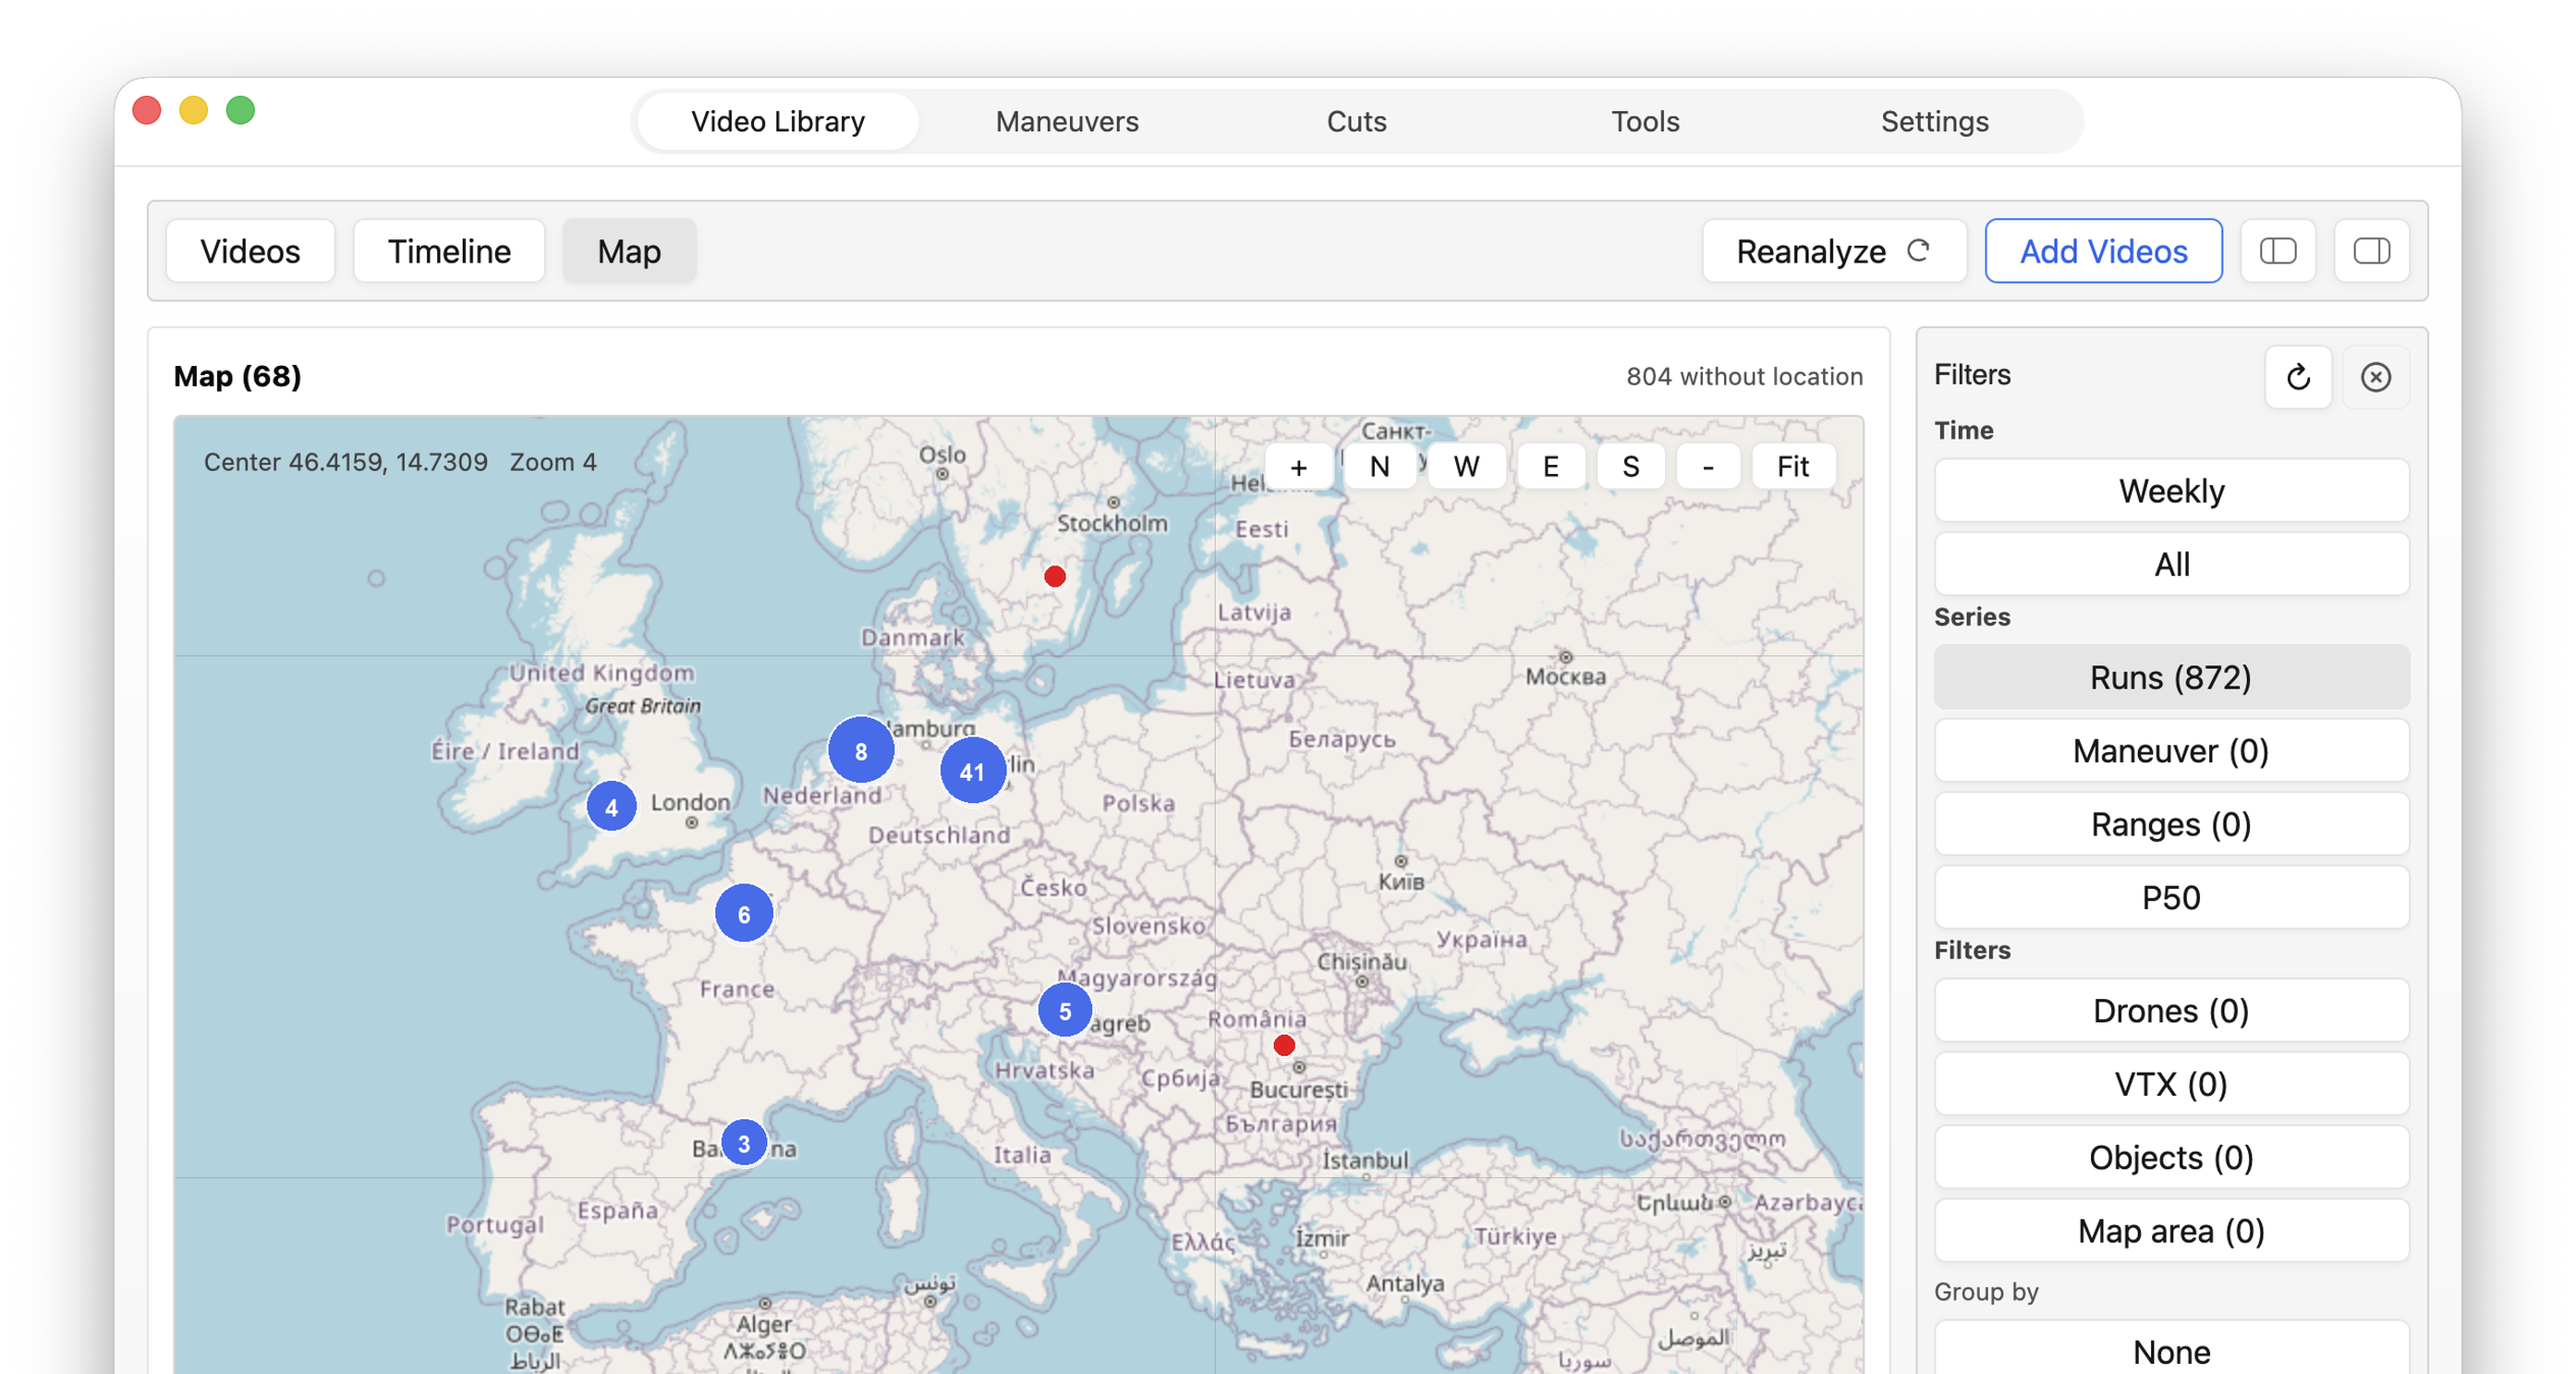The width and height of the screenshot is (2576, 1374).
Task: Click the Reanalyze button
Action: click(1834, 251)
